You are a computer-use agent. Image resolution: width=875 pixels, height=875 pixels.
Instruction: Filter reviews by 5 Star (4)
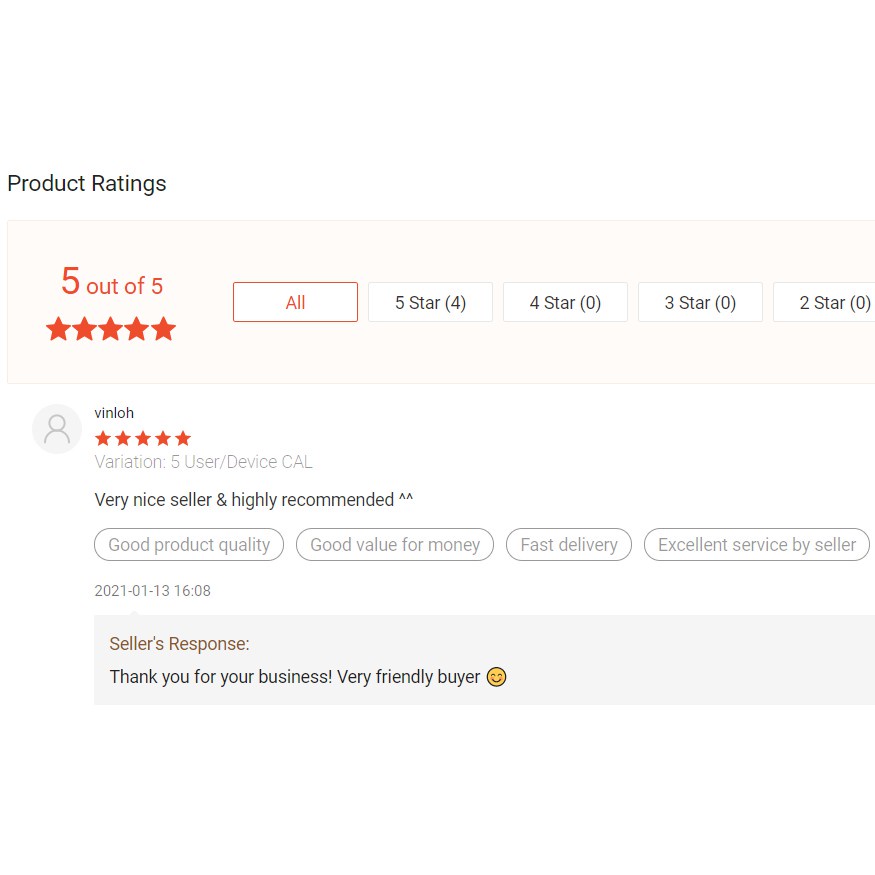point(430,302)
